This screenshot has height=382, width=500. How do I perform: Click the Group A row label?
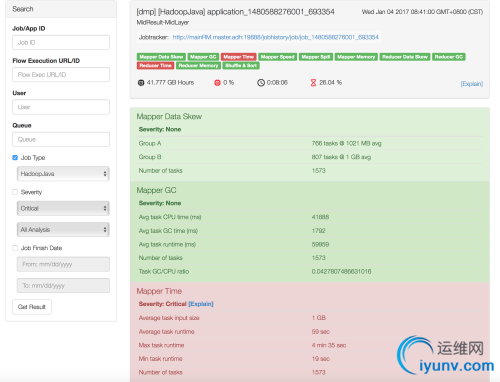coord(150,143)
